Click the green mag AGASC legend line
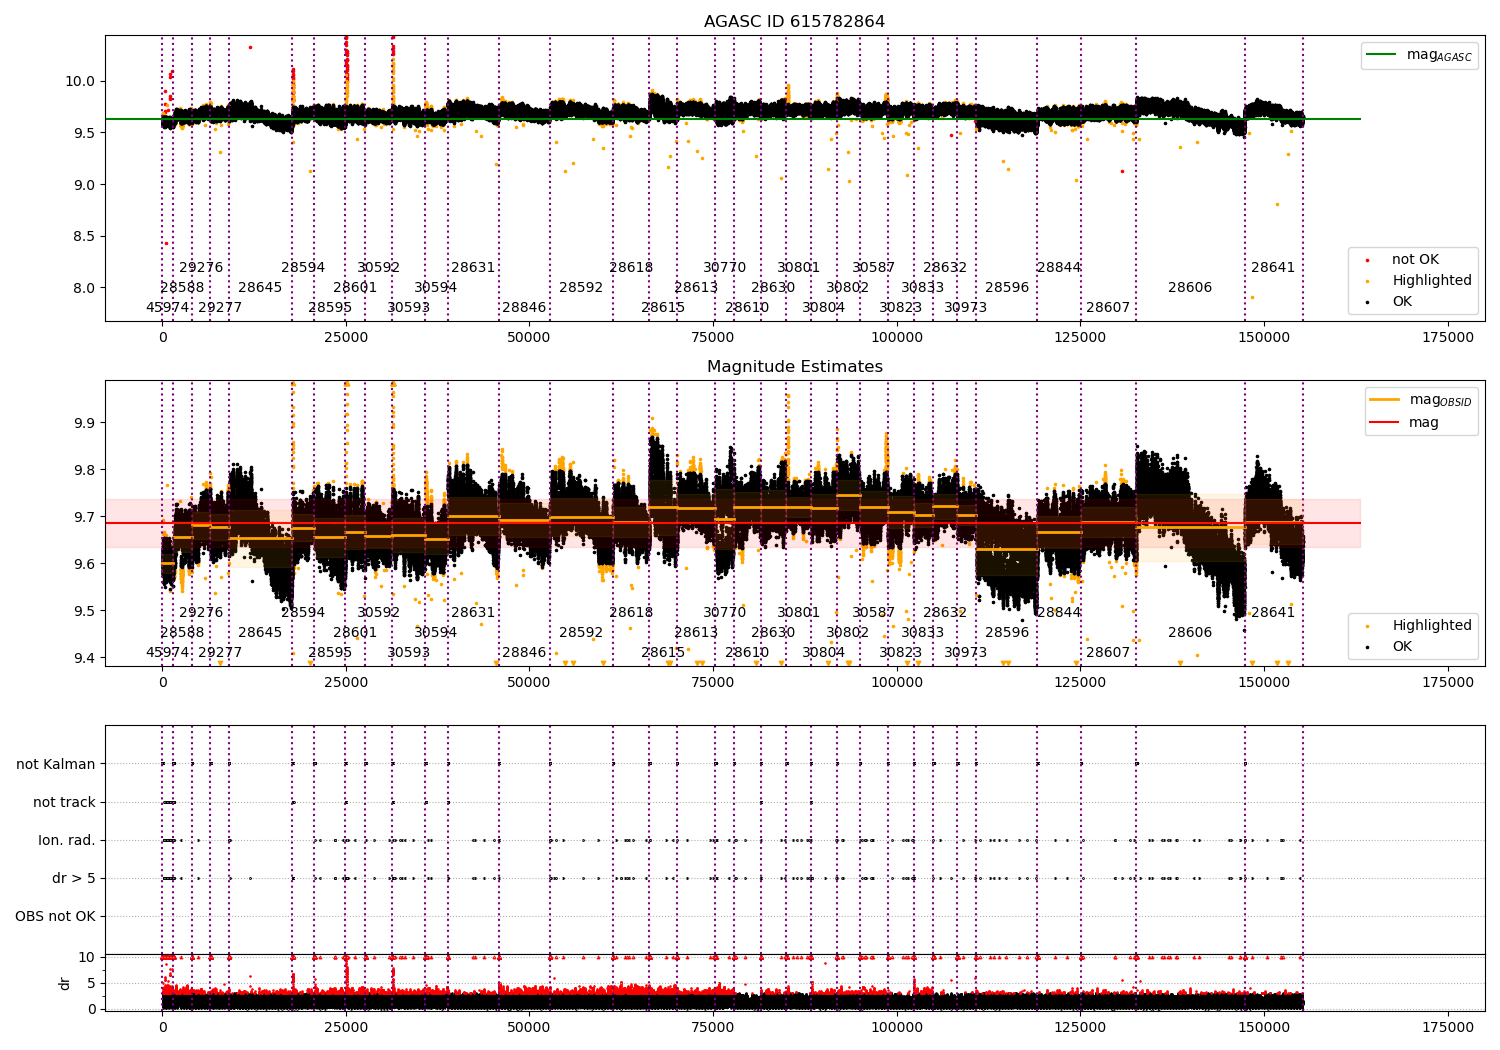Image resolution: width=1500 pixels, height=1050 pixels. (1383, 55)
